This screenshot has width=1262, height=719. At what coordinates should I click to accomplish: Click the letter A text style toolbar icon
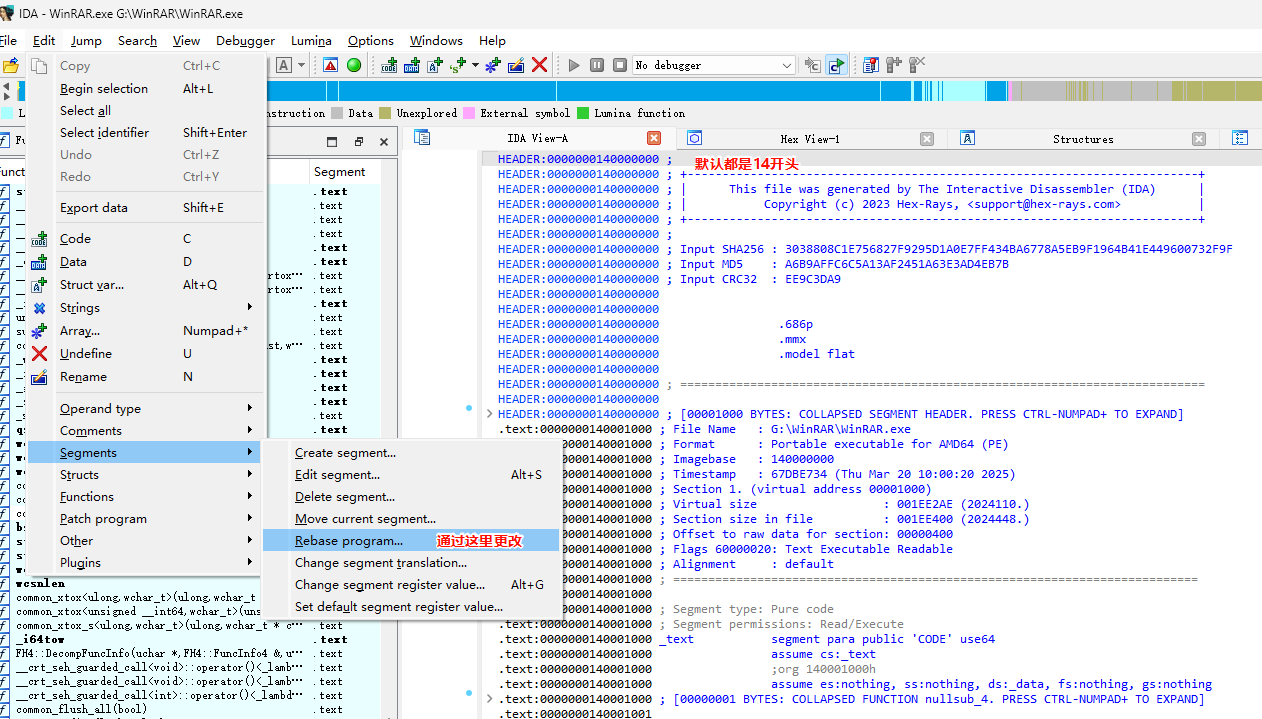tap(284, 65)
